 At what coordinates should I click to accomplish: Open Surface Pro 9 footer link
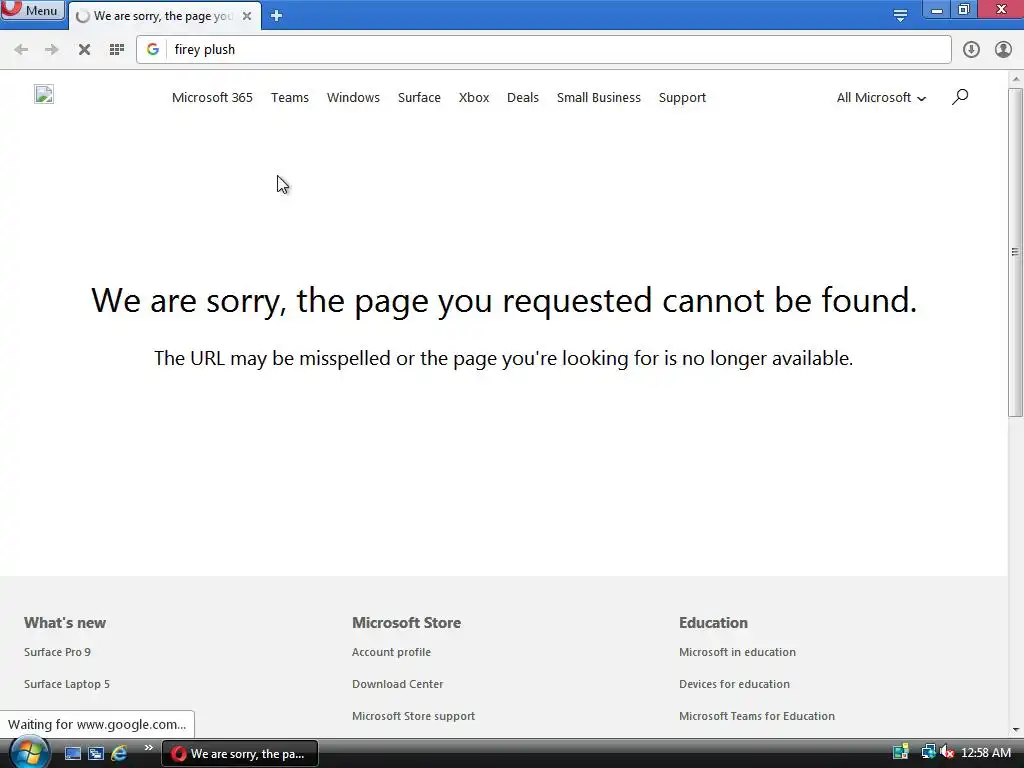57,652
